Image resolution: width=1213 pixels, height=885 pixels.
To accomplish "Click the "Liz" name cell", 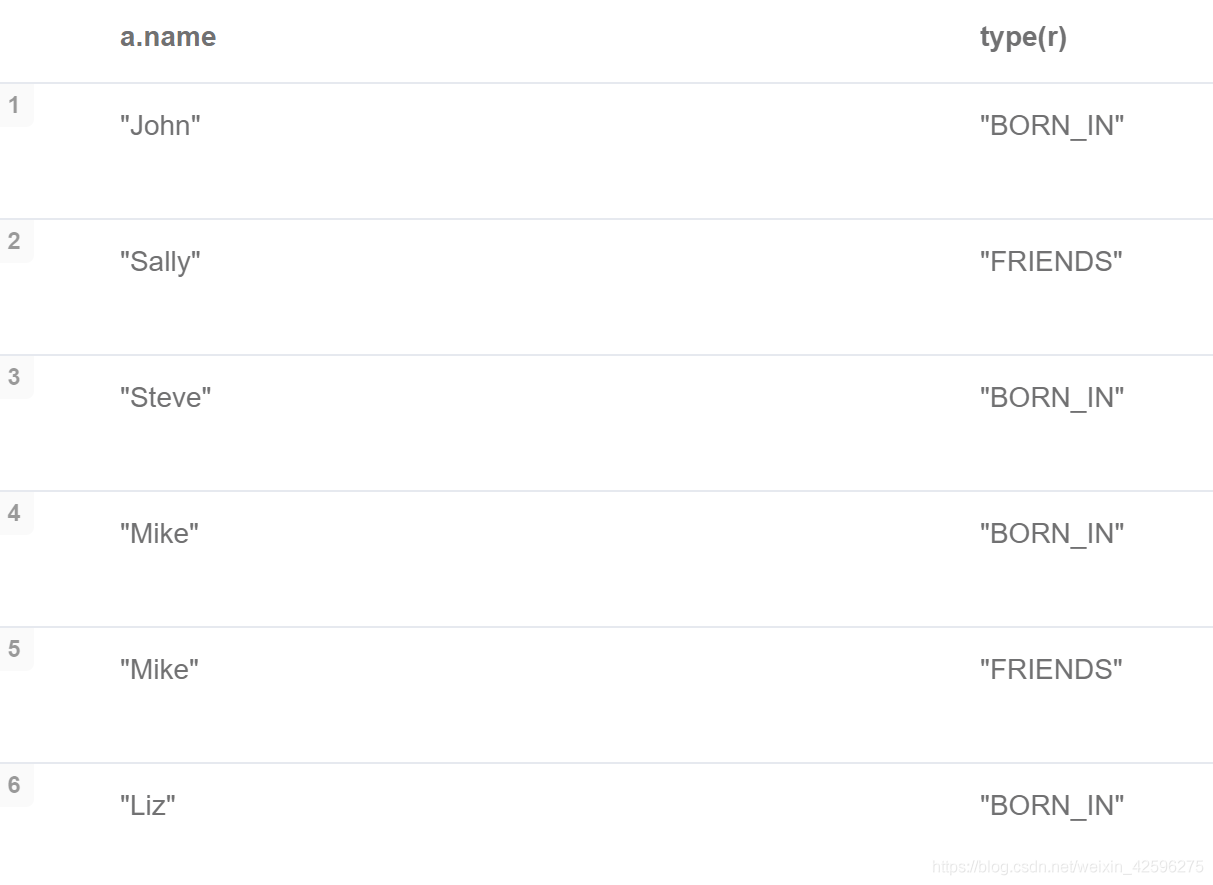I will pos(148,806).
